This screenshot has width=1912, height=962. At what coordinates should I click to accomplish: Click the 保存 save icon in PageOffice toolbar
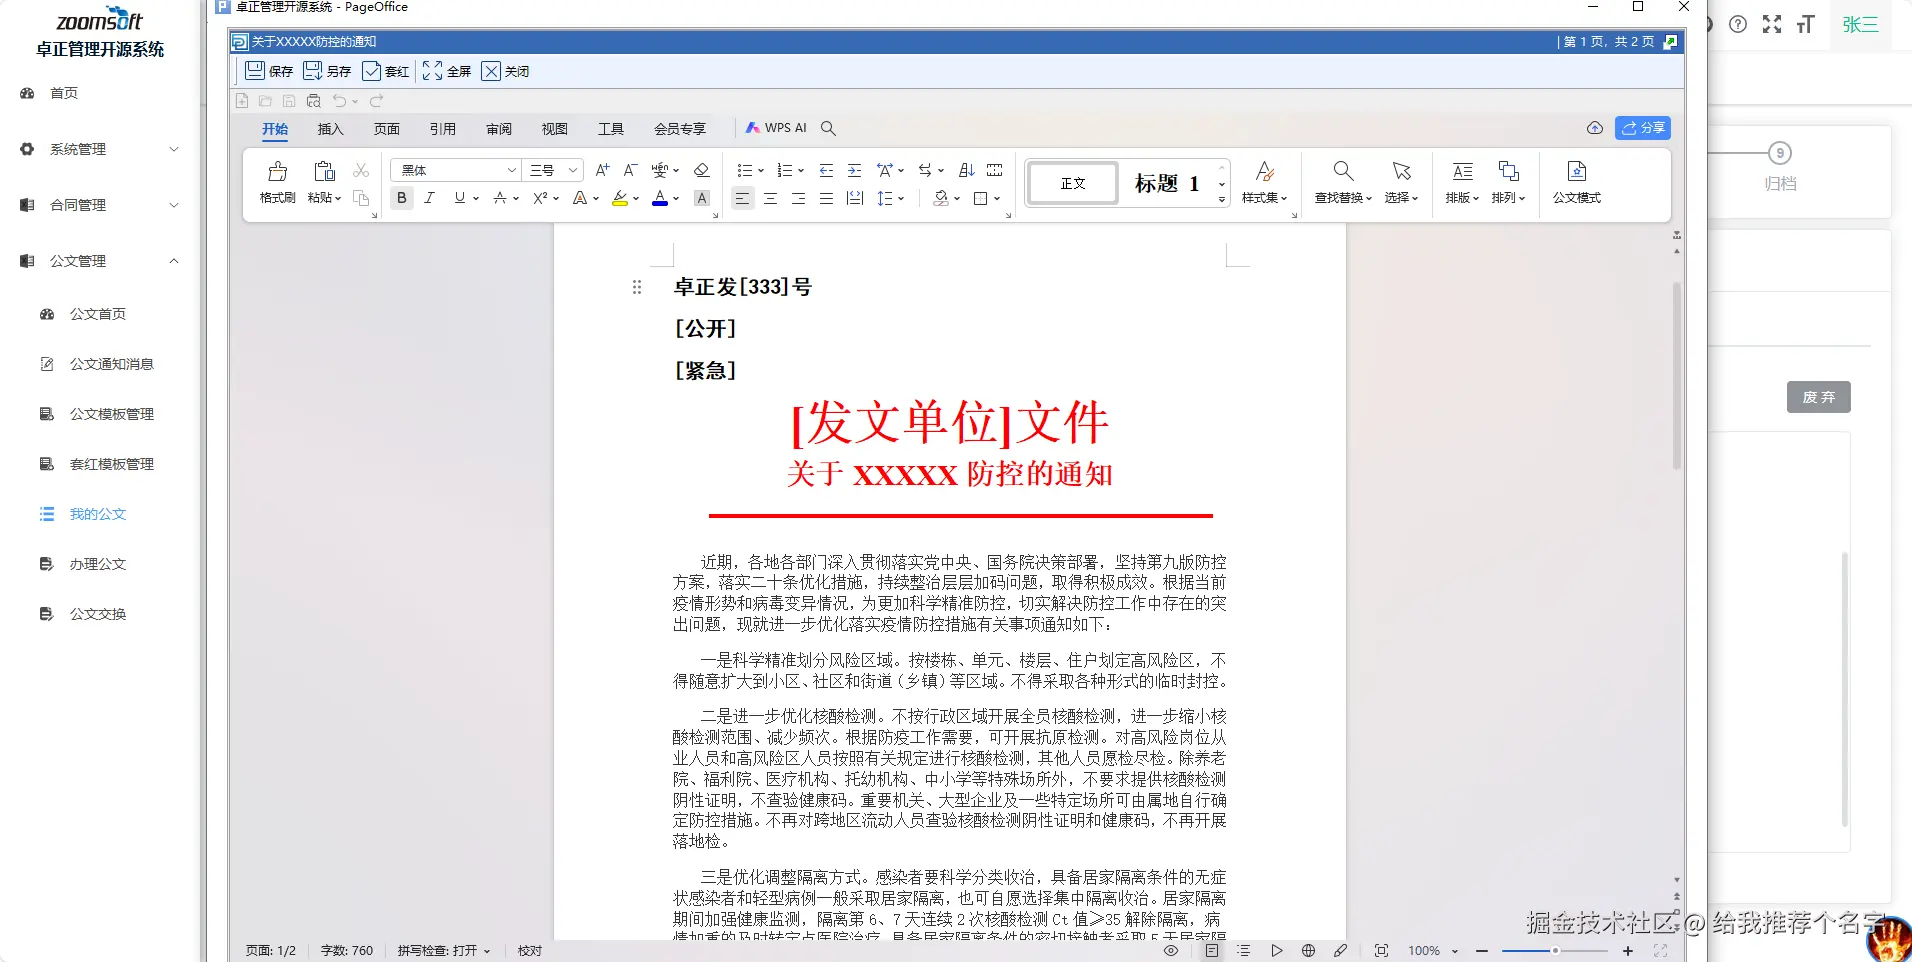(x=255, y=71)
